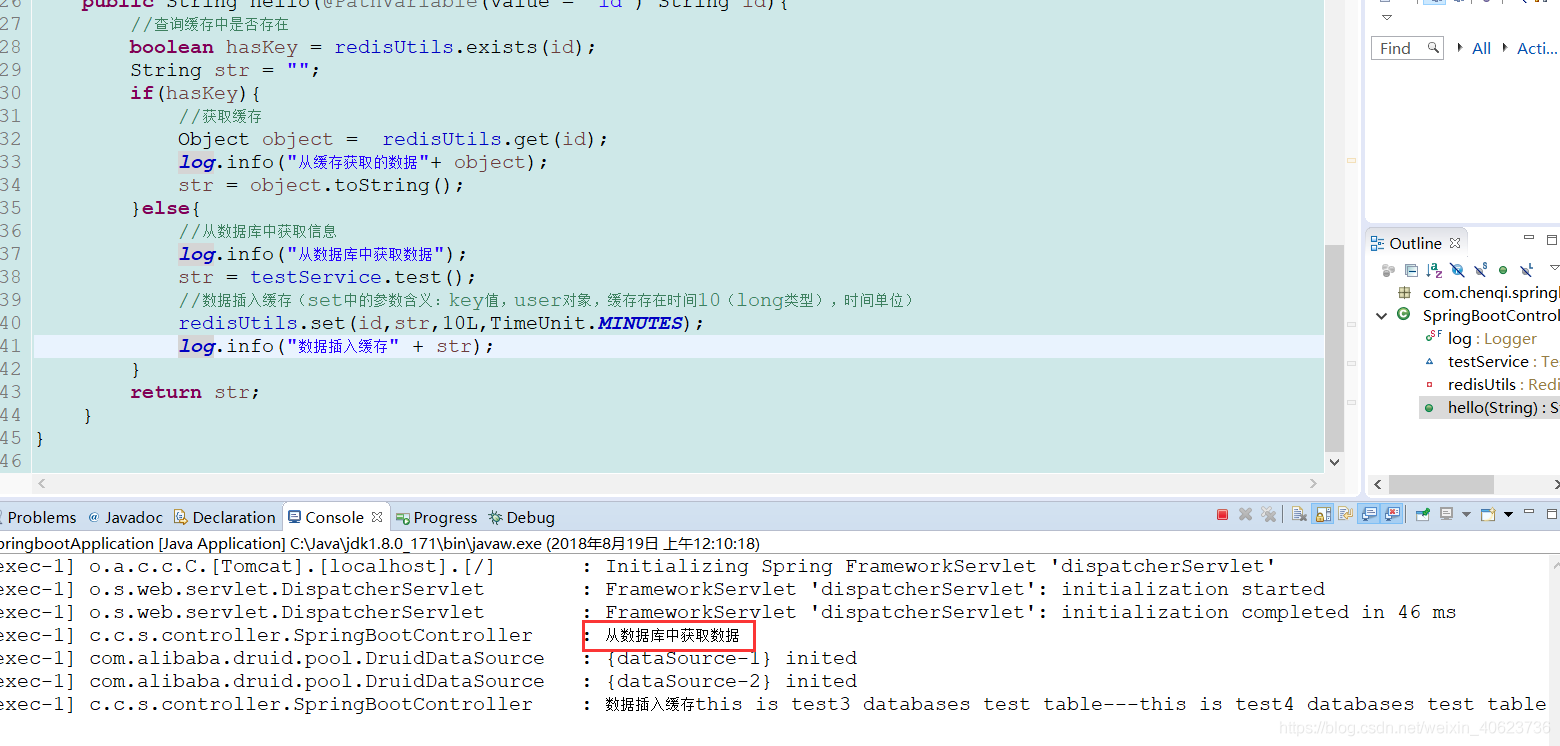The width and height of the screenshot is (1560, 746).
Task: Select SpringBootController class in Outline
Action: click(x=1490, y=315)
